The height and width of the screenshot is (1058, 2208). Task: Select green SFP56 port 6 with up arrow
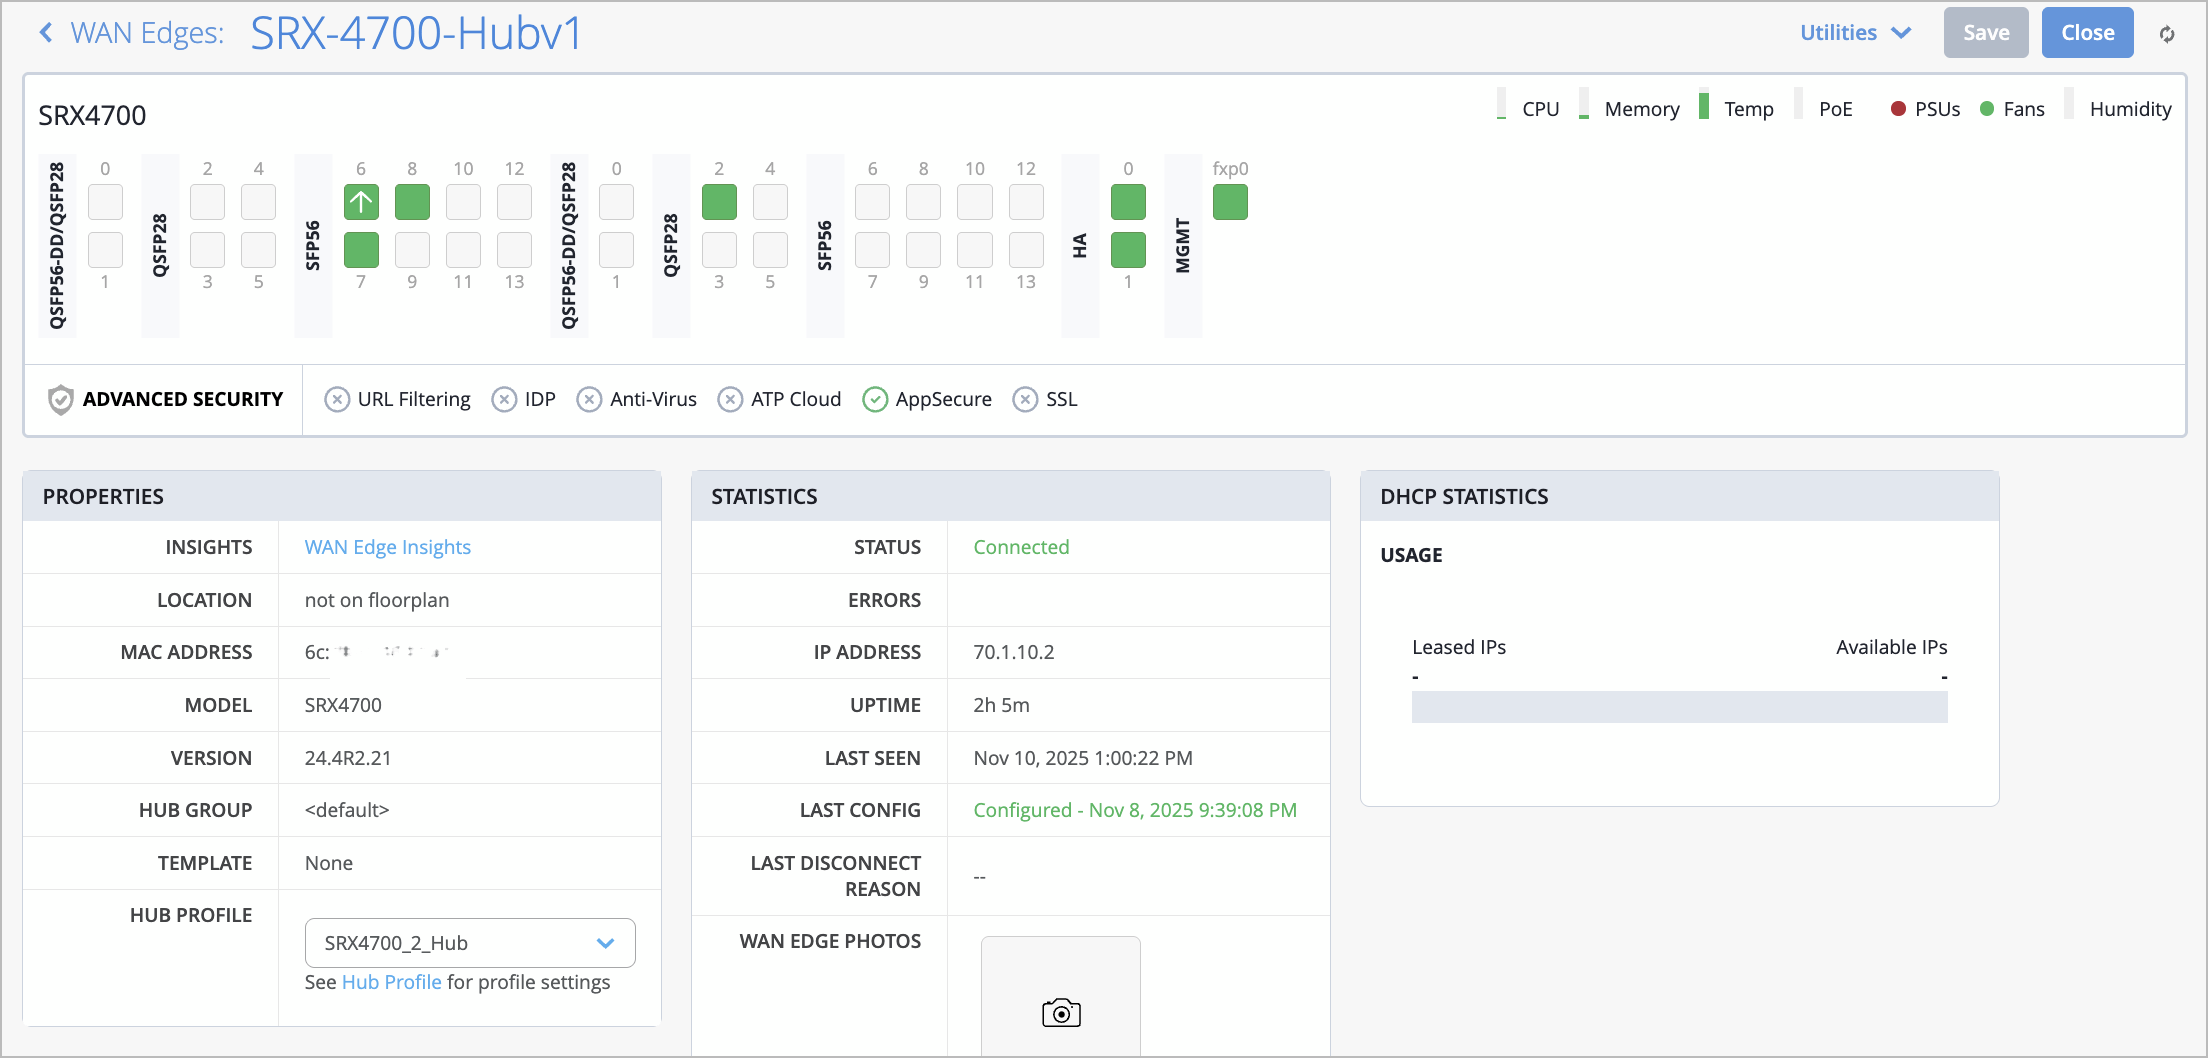click(361, 202)
